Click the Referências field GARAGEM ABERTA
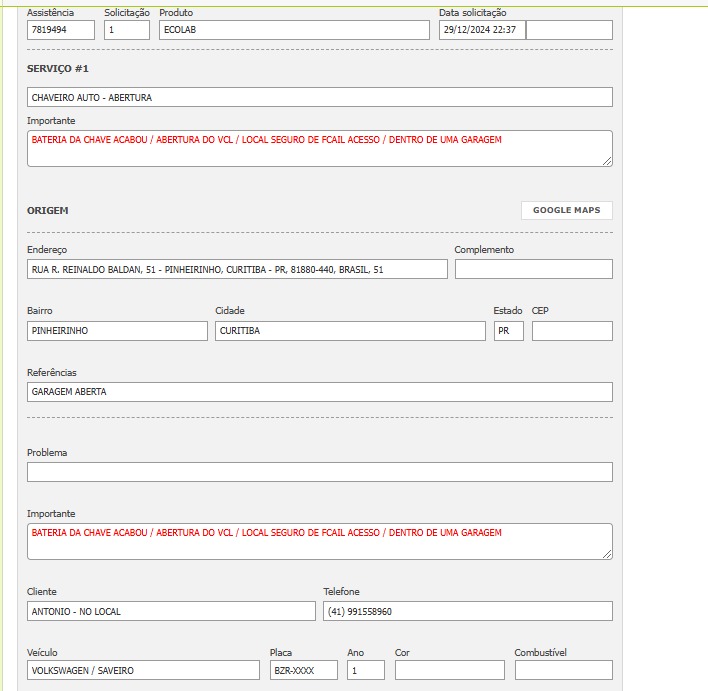The width and height of the screenshot is (708, 691). coord(319,392)
